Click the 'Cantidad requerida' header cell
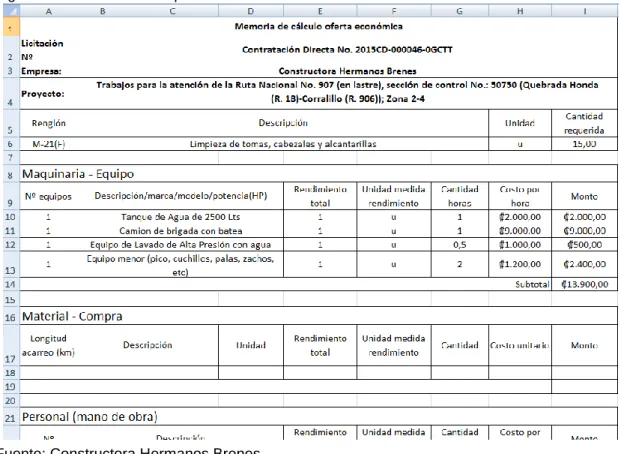Viewport: 624px width, 454px height. coord(584,123)
